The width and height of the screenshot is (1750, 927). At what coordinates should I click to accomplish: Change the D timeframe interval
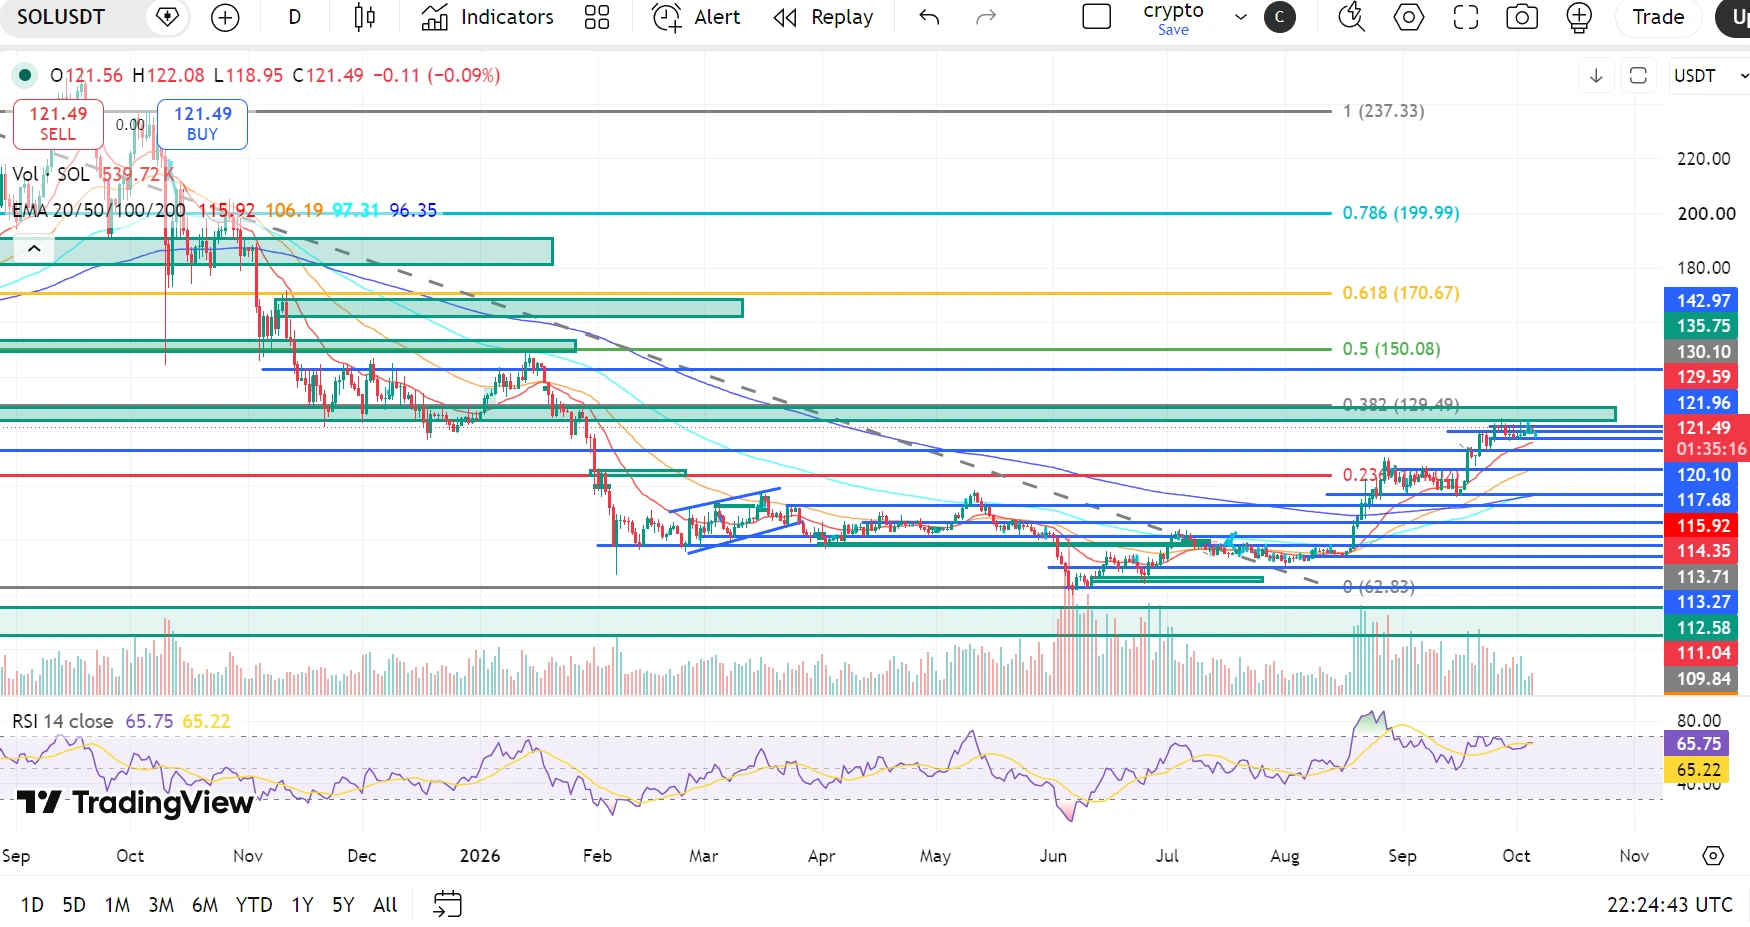tap(294, 17)
